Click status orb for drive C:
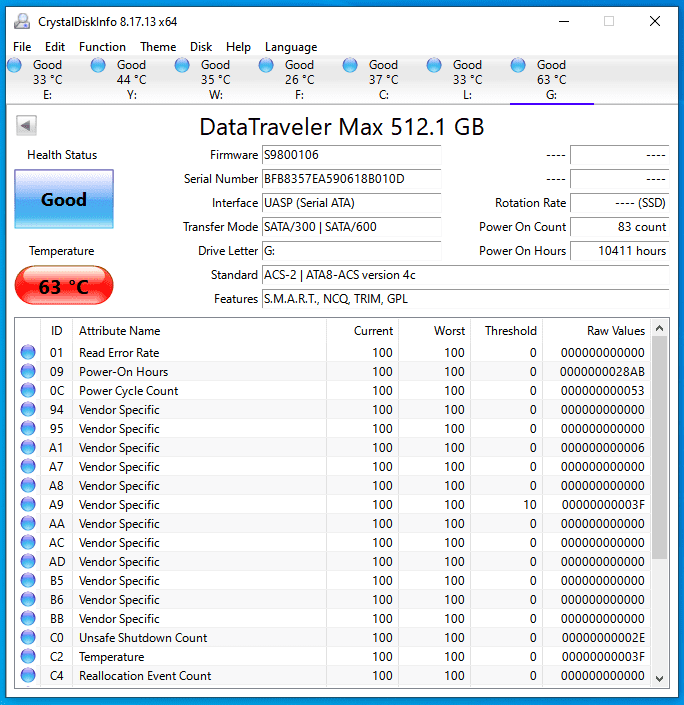 [x=350, y=65]
